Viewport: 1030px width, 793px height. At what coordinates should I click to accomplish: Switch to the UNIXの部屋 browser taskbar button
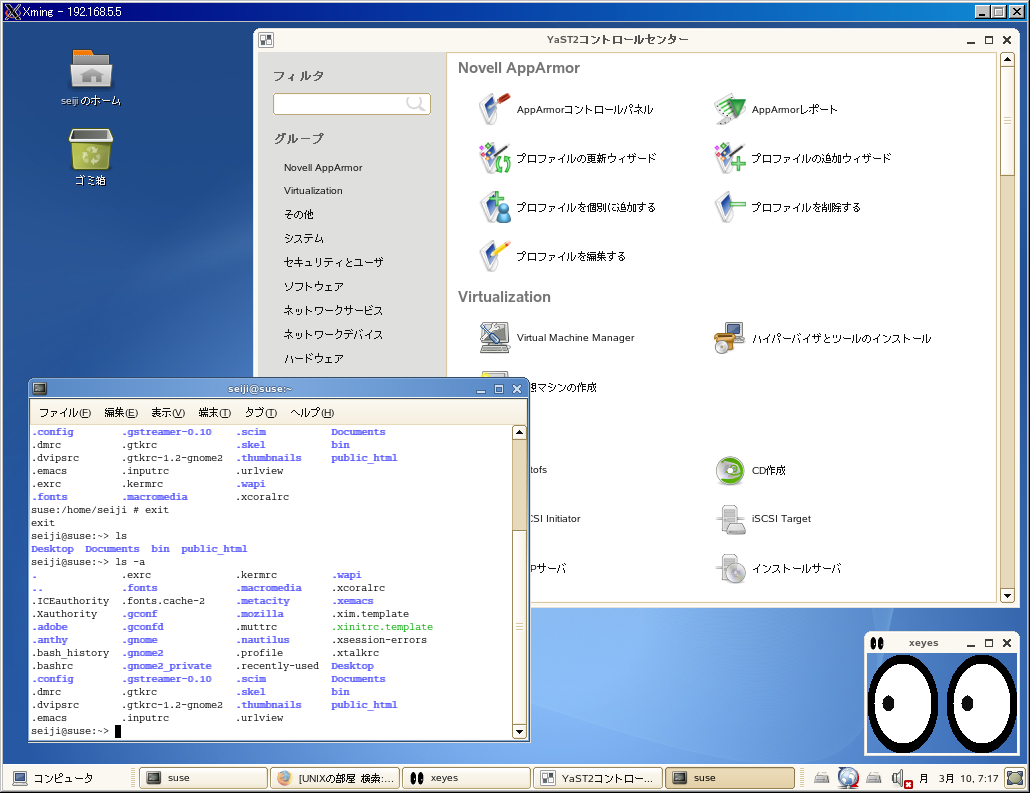coord(335,778)
